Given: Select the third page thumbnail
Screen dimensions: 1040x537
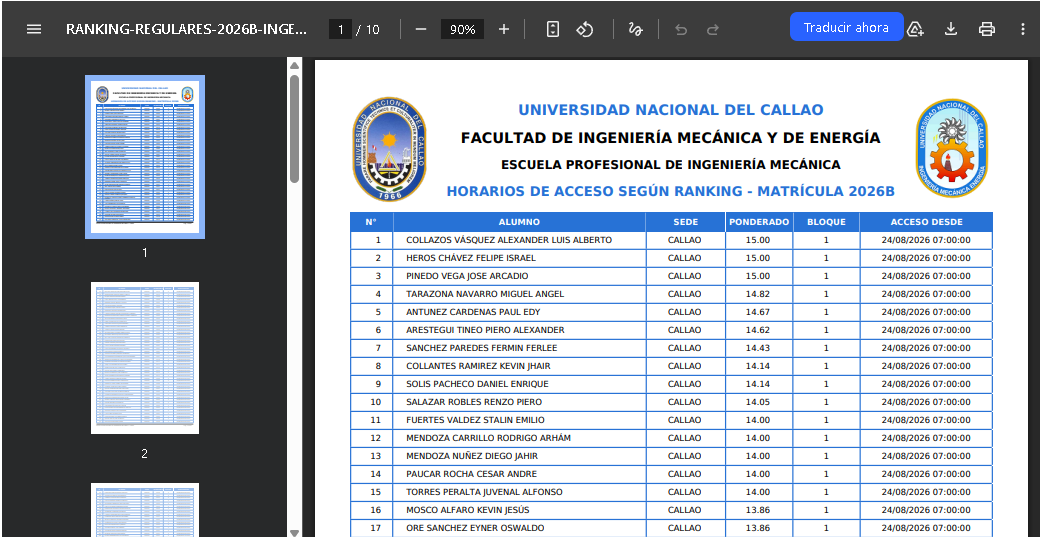Looking at the screenshot, I should coord(145,509).
